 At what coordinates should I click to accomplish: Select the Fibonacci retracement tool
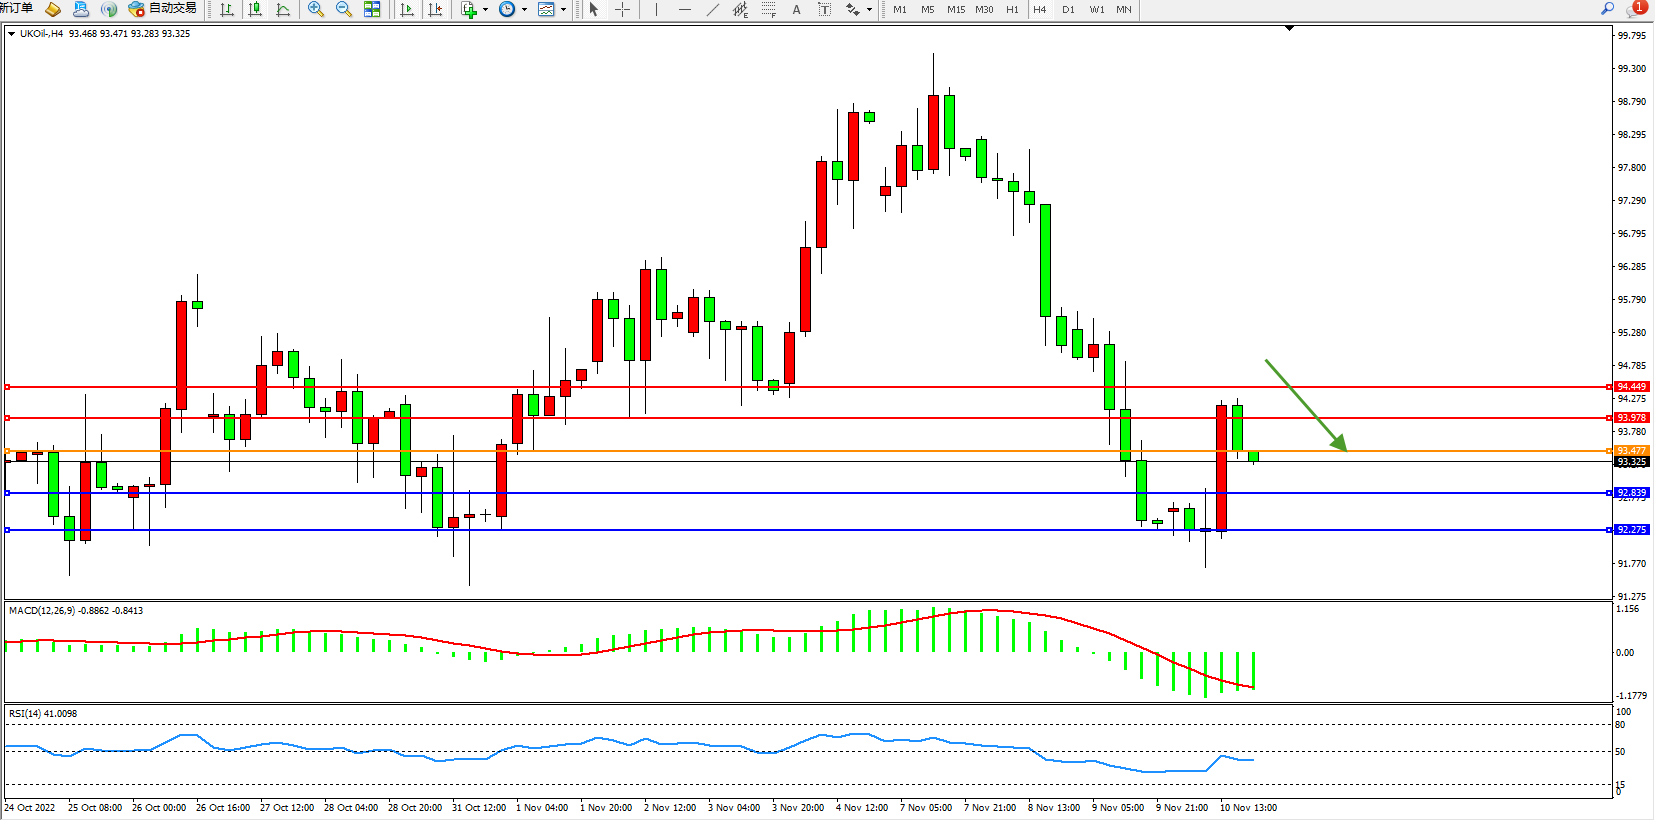(768, 9)
